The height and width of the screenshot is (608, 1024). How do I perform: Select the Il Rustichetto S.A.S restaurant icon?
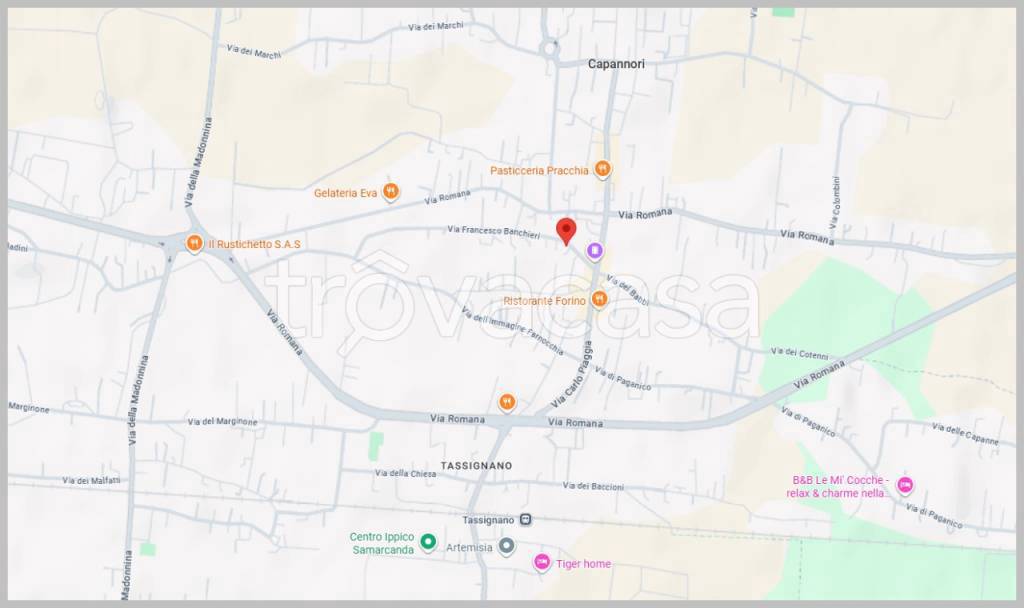193,243
